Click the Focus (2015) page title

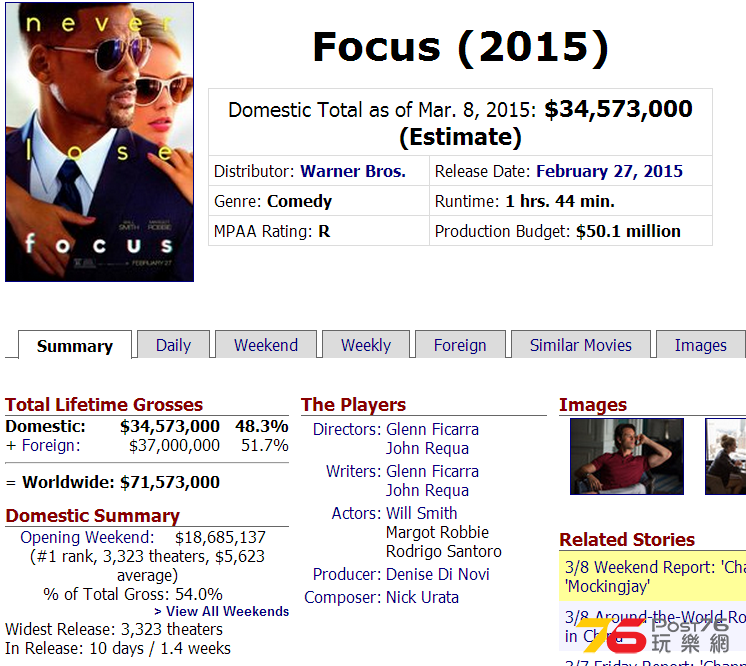[x=461, y=47]
